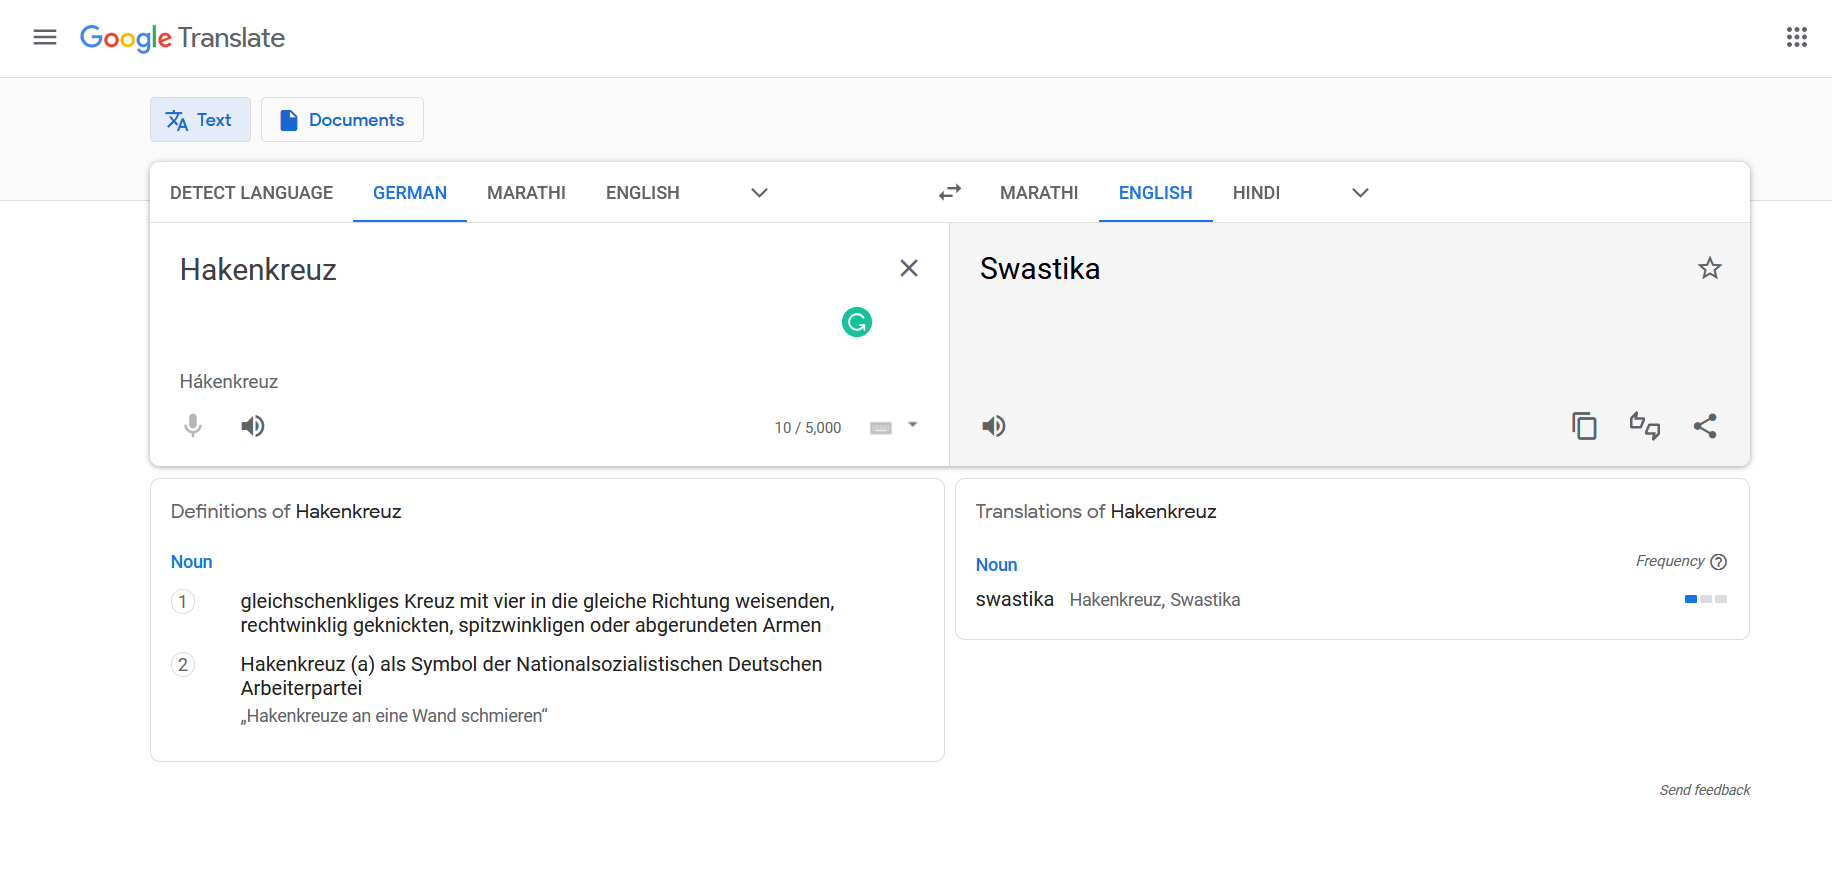
Task: Share the translation
Action: tap(1705, 426)
